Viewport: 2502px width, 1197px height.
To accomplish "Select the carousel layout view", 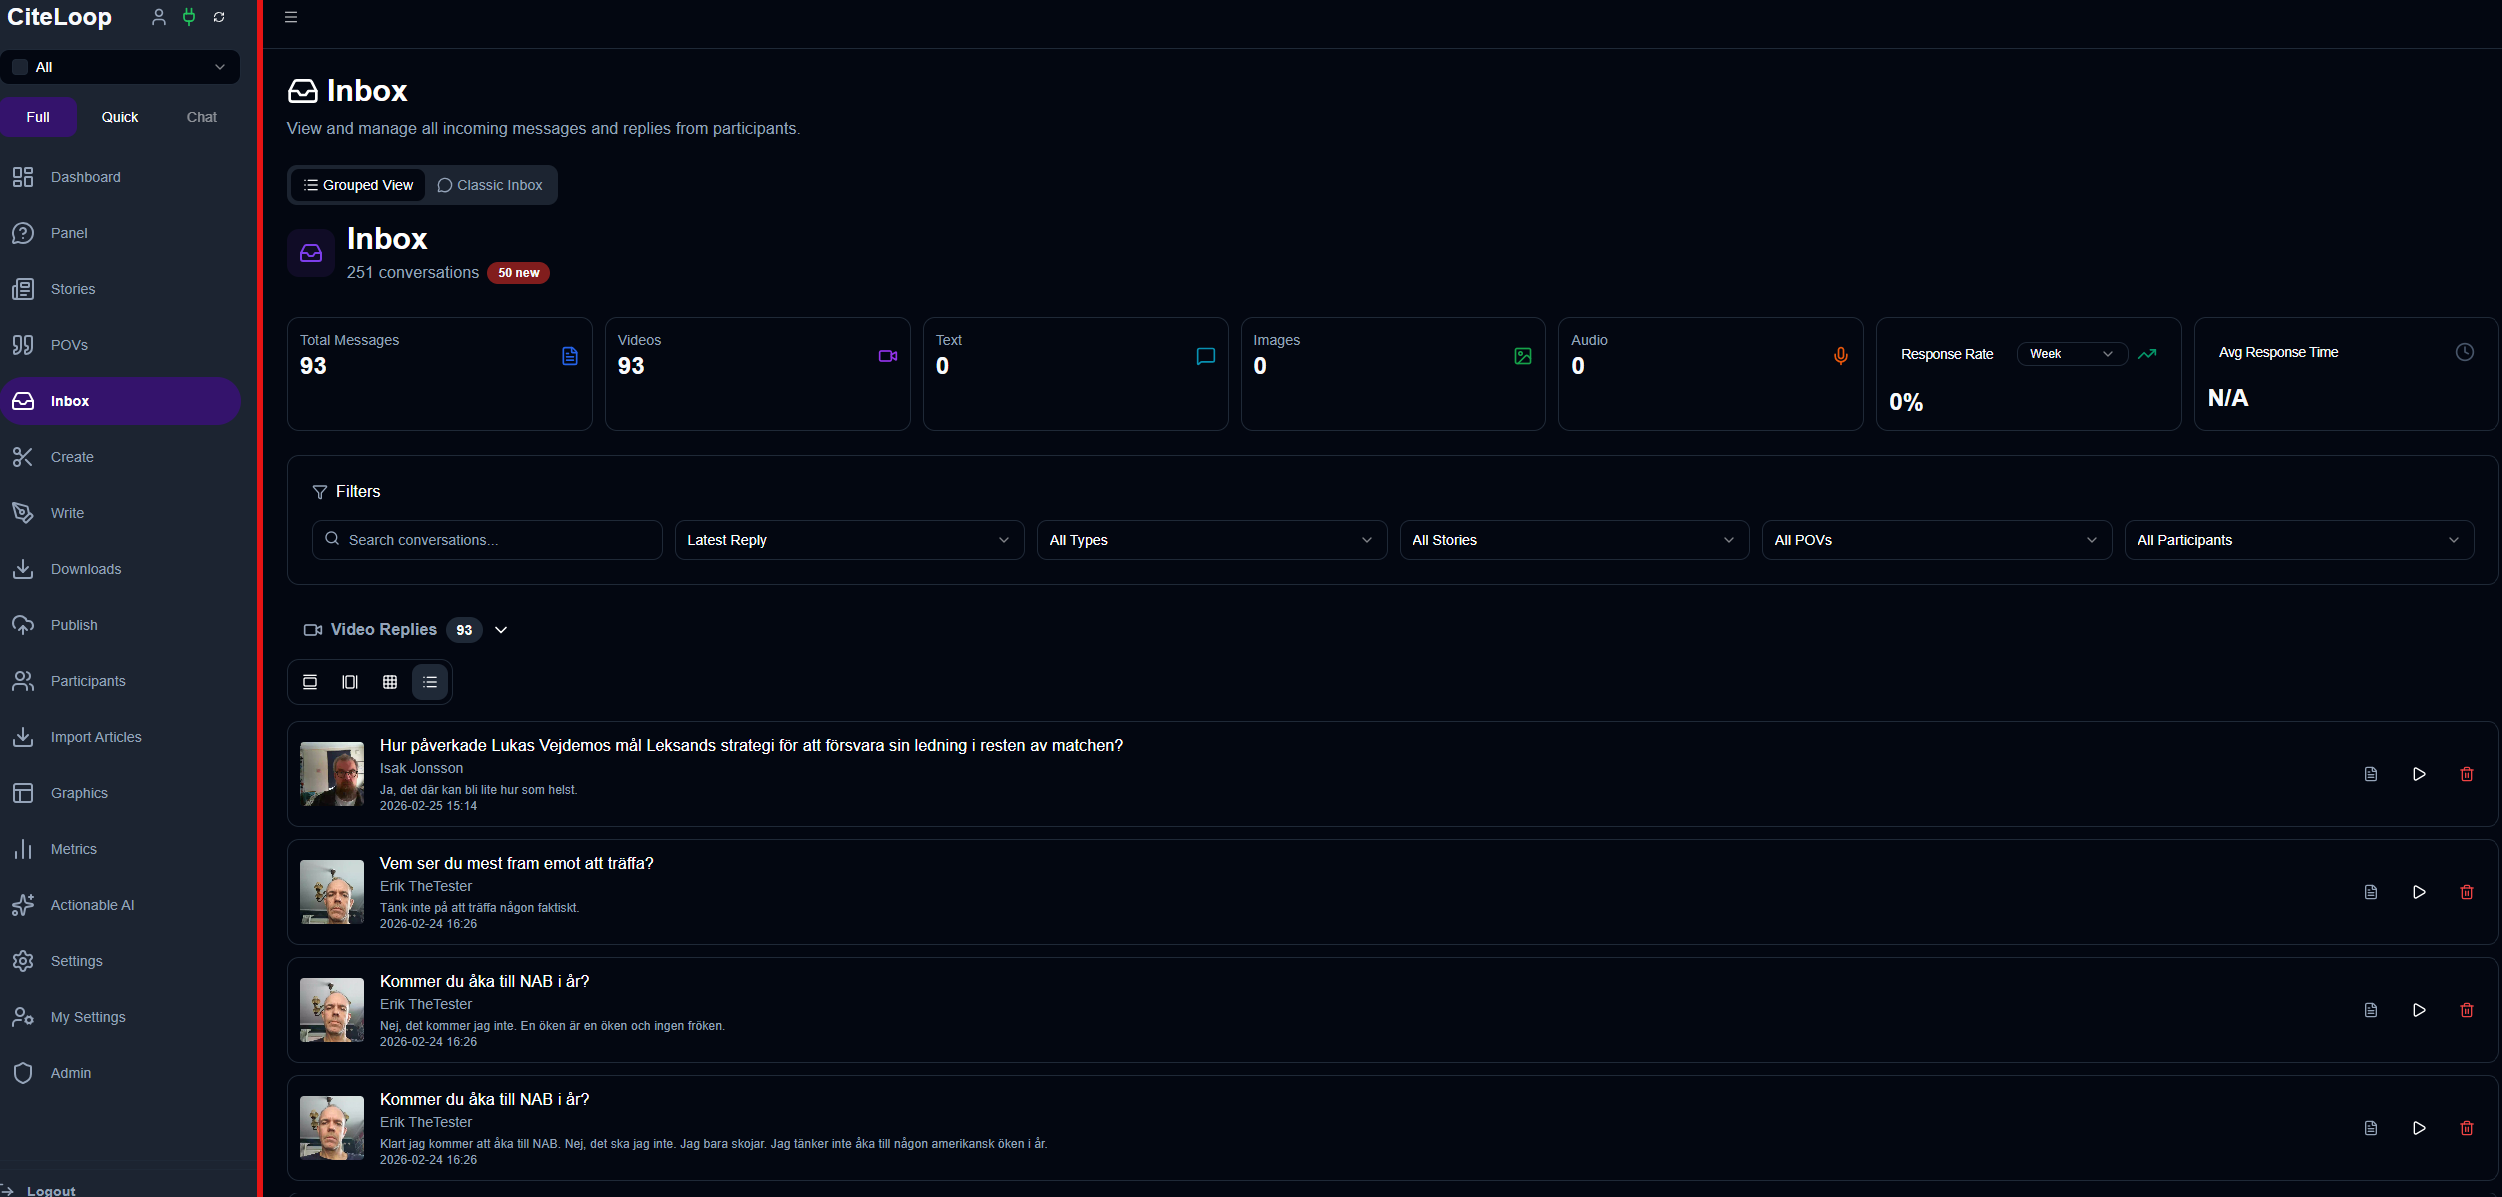I will point(350,682).
